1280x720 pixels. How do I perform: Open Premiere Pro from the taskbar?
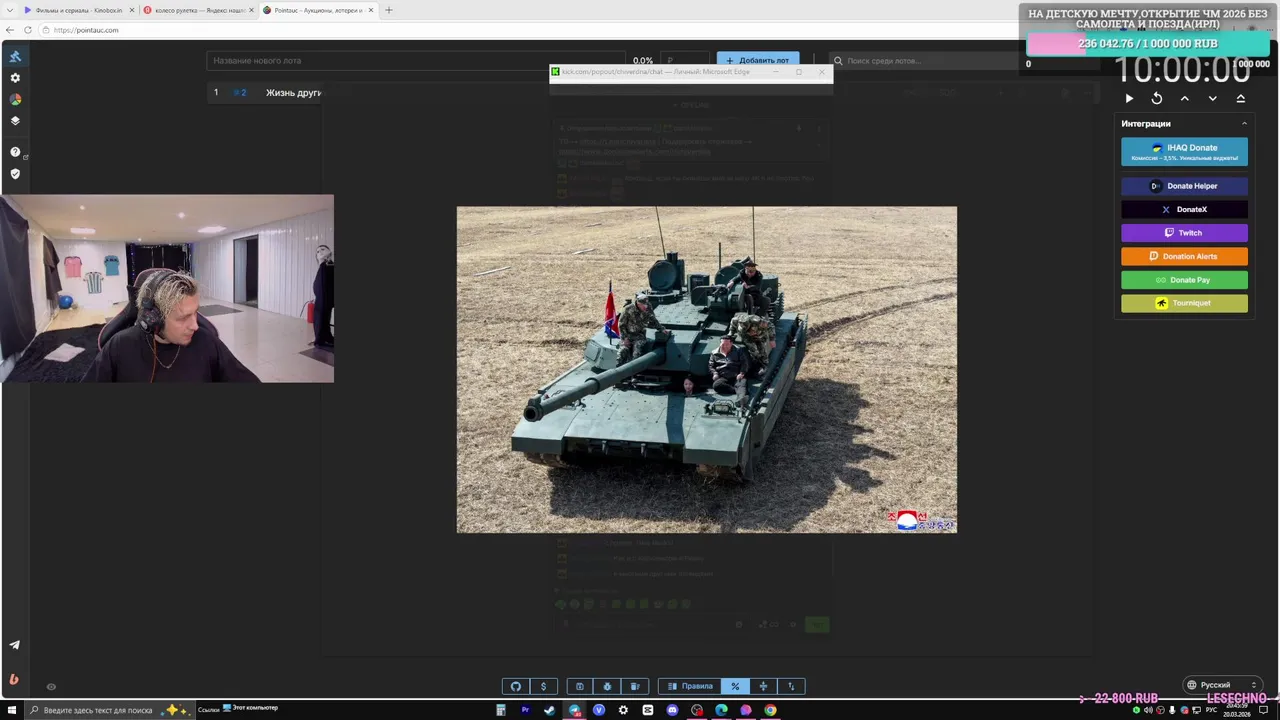point(525,710)
